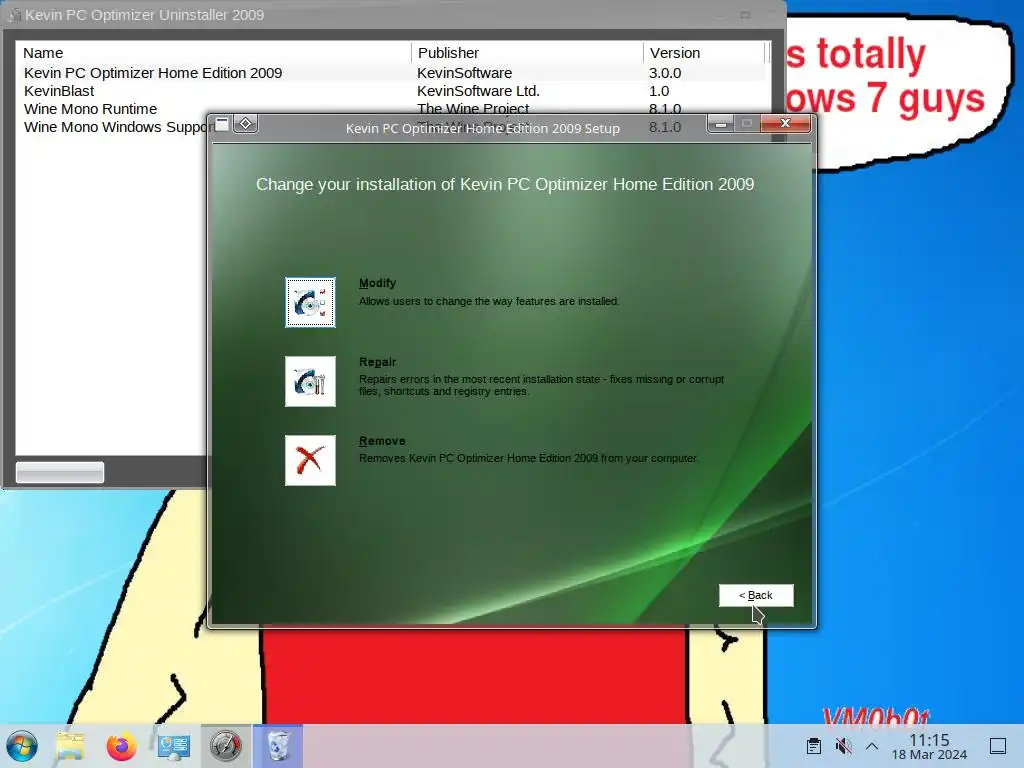This screenshot has width=1024, height=768.
Task: Click the grey button in Uninstaller window
Action: (59, 472)
